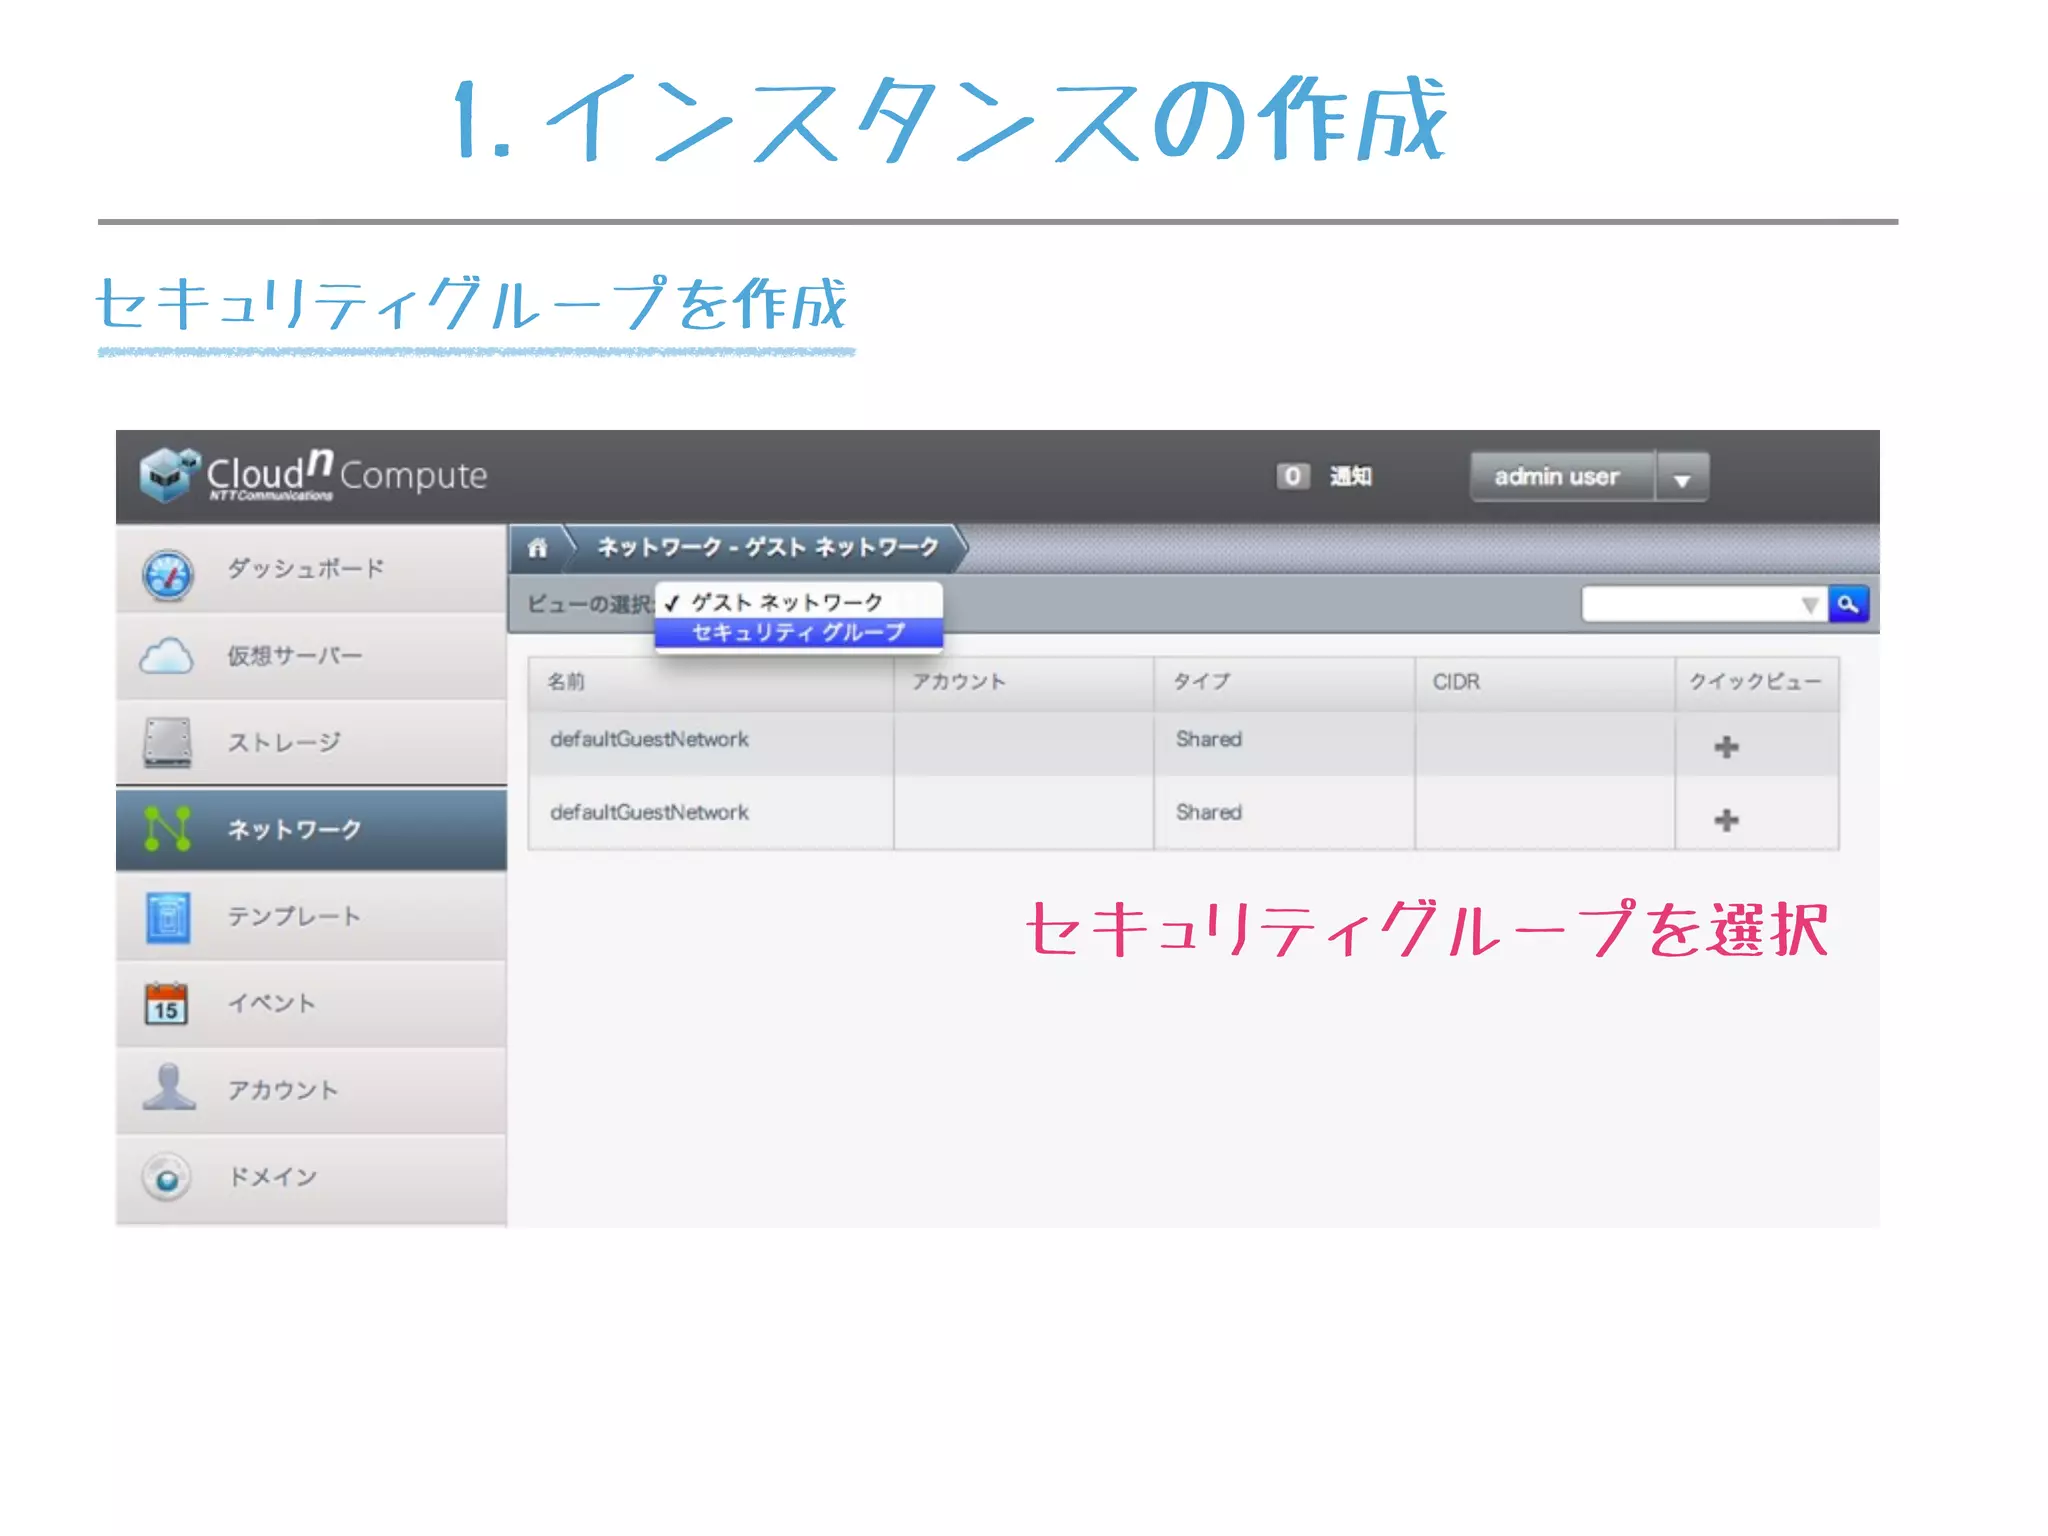The image size is (2048, 1536).
Task: Click the green network icon in sidebar
Action: tap(167, 829)
